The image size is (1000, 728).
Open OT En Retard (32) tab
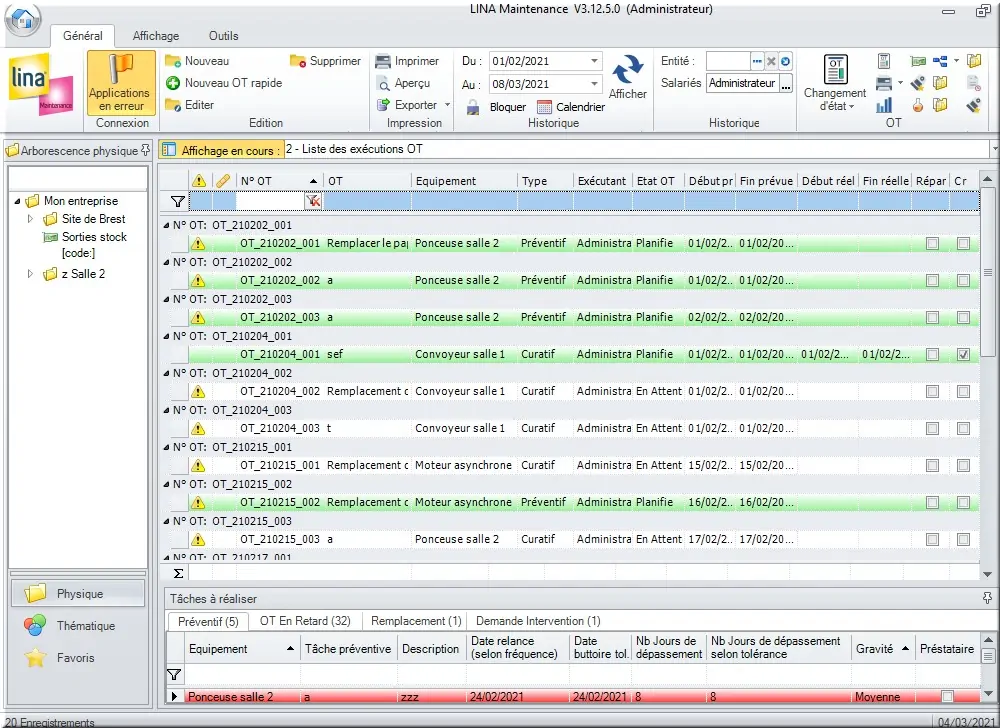point(305,621)
